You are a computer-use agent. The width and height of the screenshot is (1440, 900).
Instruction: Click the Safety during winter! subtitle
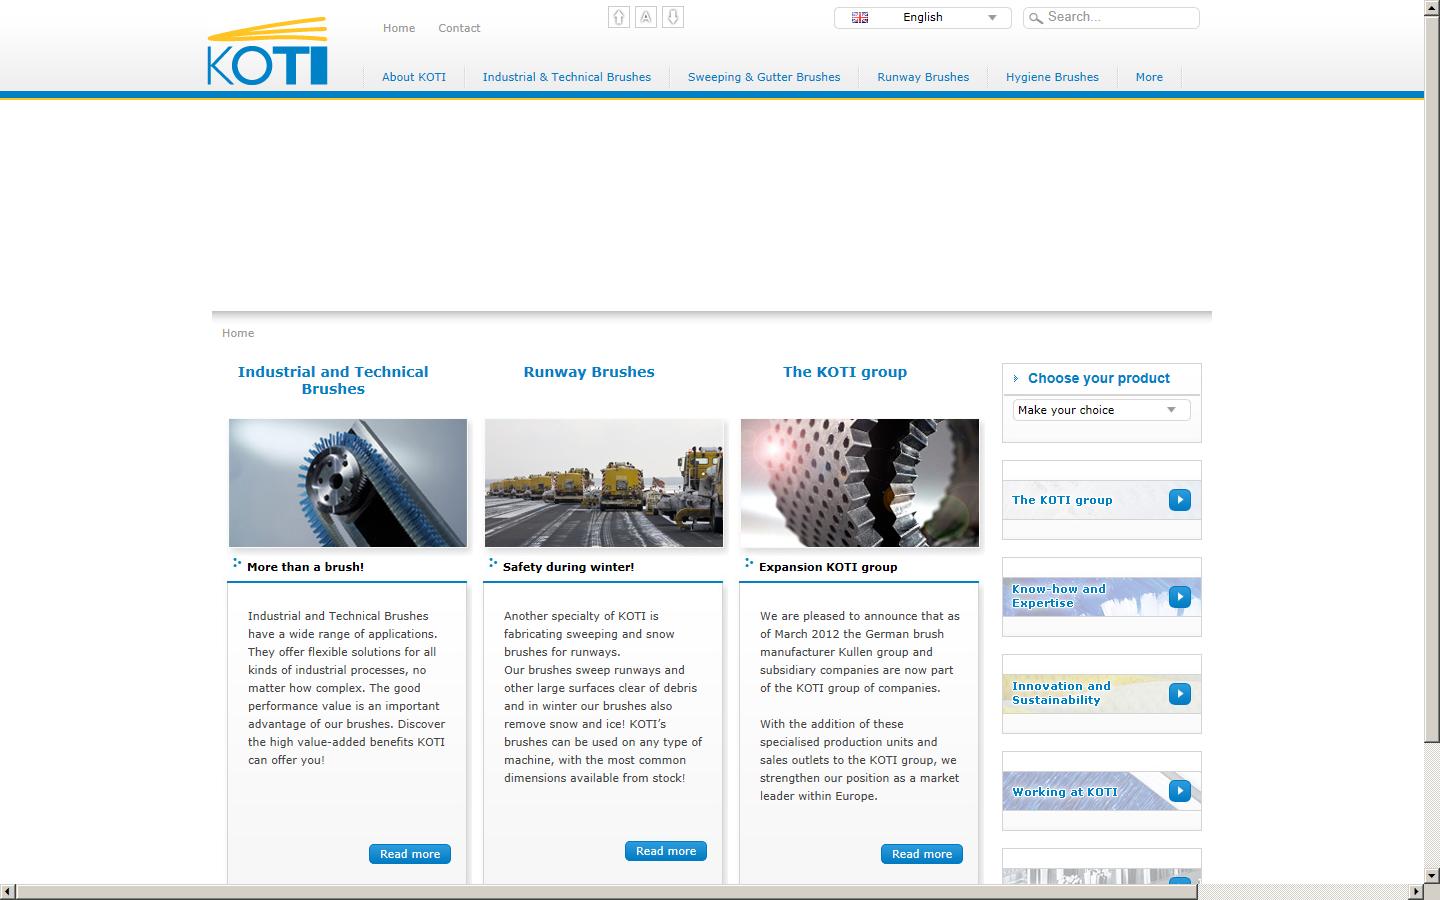pos(568,567)
